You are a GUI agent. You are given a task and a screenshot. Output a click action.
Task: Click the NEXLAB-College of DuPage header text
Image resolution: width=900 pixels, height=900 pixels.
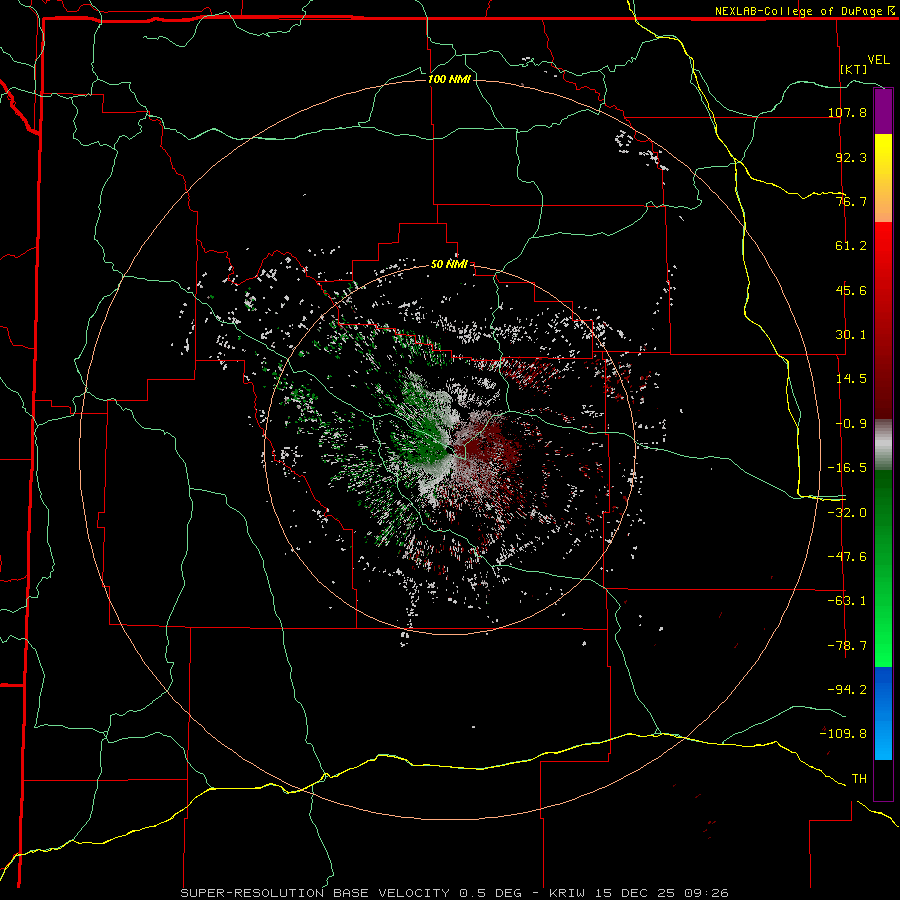[799, 11]
